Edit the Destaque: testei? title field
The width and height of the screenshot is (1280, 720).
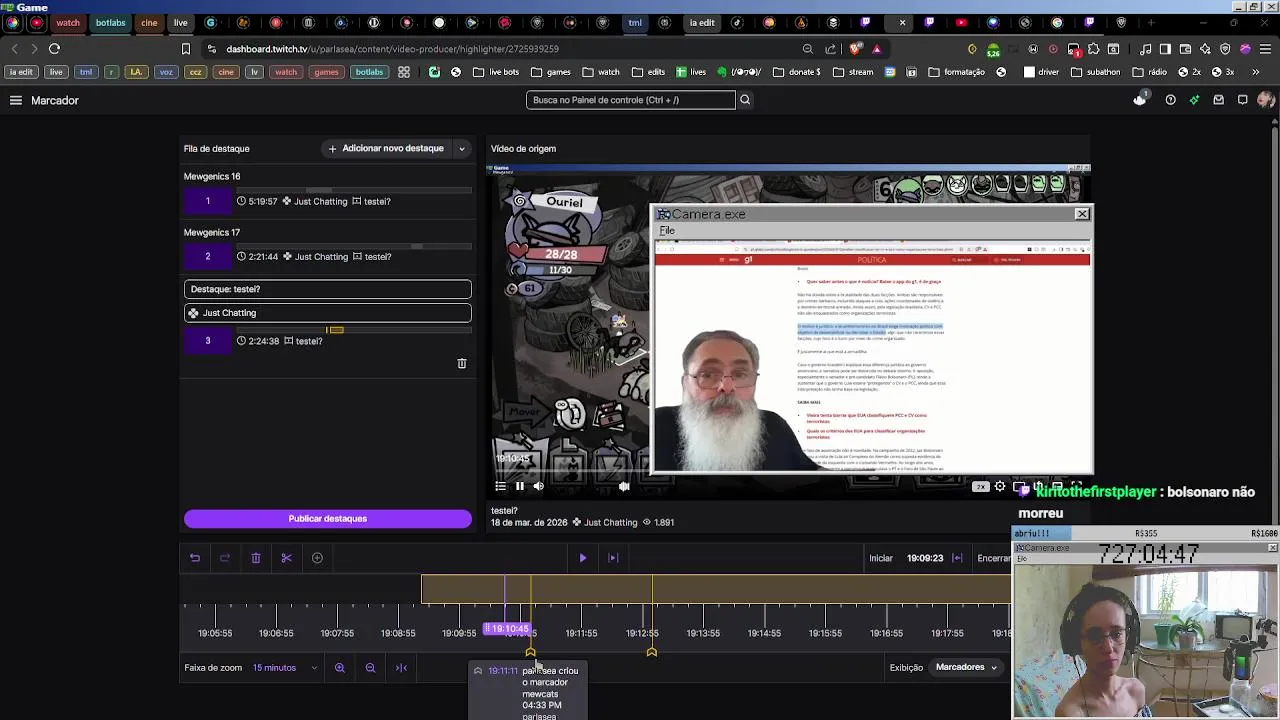tap(328, 289)
